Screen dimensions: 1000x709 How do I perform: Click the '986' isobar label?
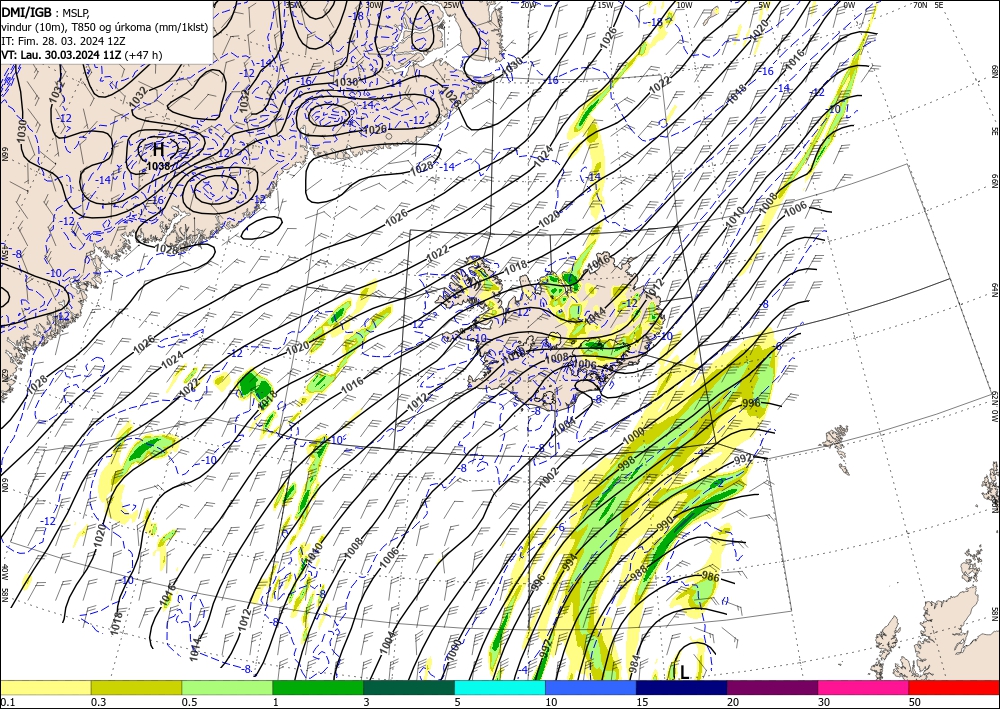(710, 577)
